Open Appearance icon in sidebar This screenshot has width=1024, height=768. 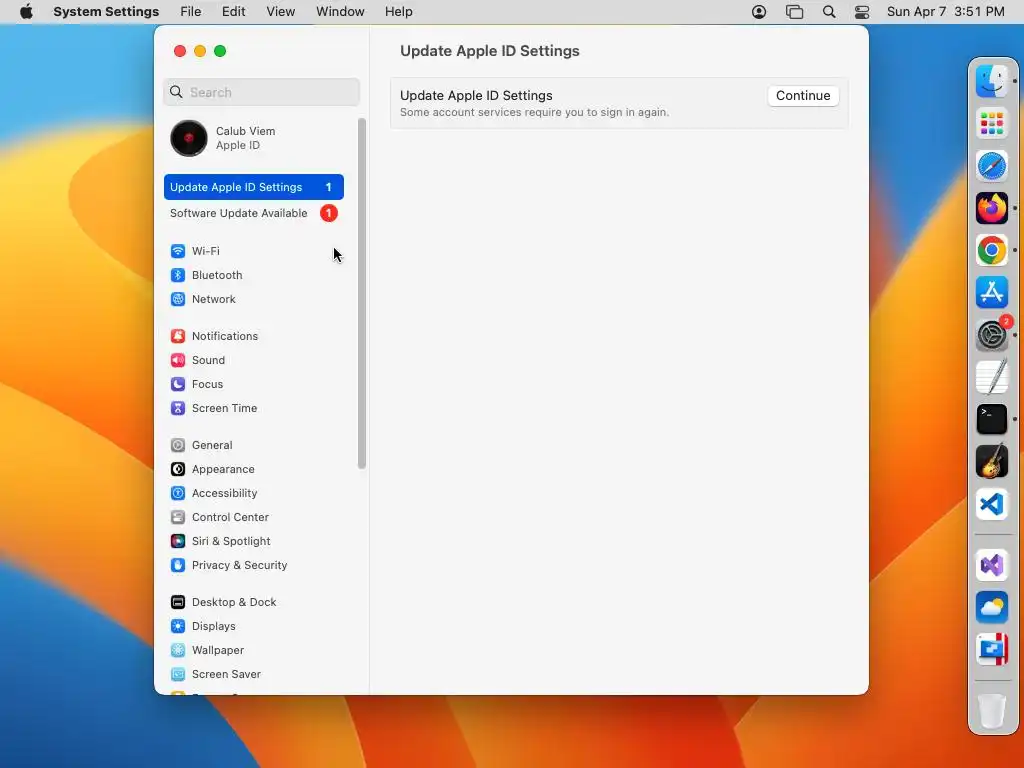178,469
